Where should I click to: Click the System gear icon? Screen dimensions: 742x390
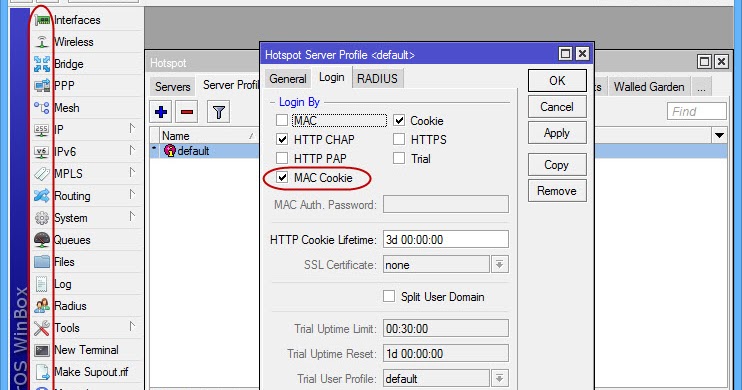(42, 218)
